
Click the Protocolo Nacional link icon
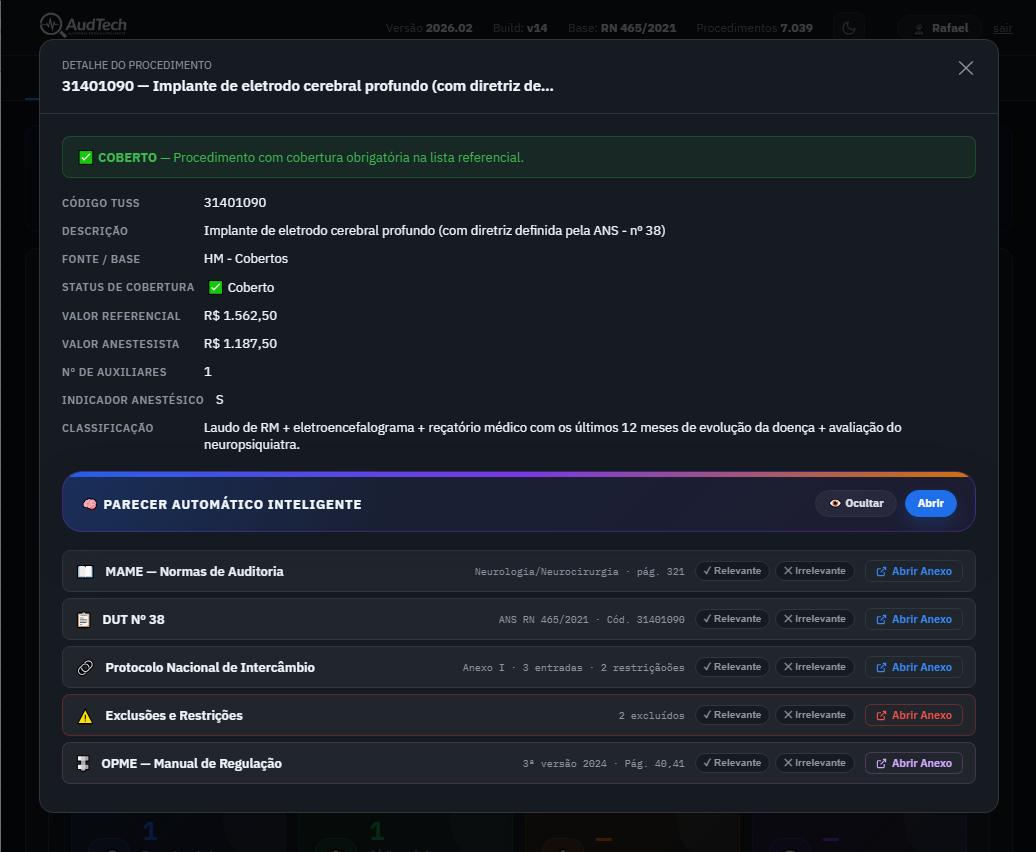click(x=85, y=668)
